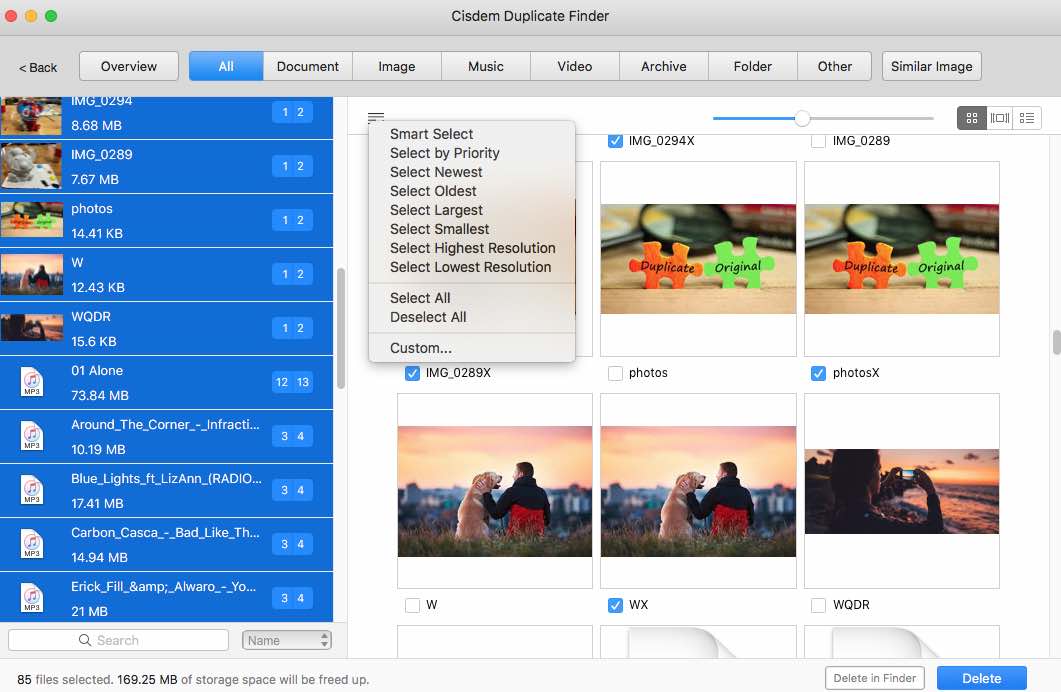Open the photos sidebar thumbnail

31,221
